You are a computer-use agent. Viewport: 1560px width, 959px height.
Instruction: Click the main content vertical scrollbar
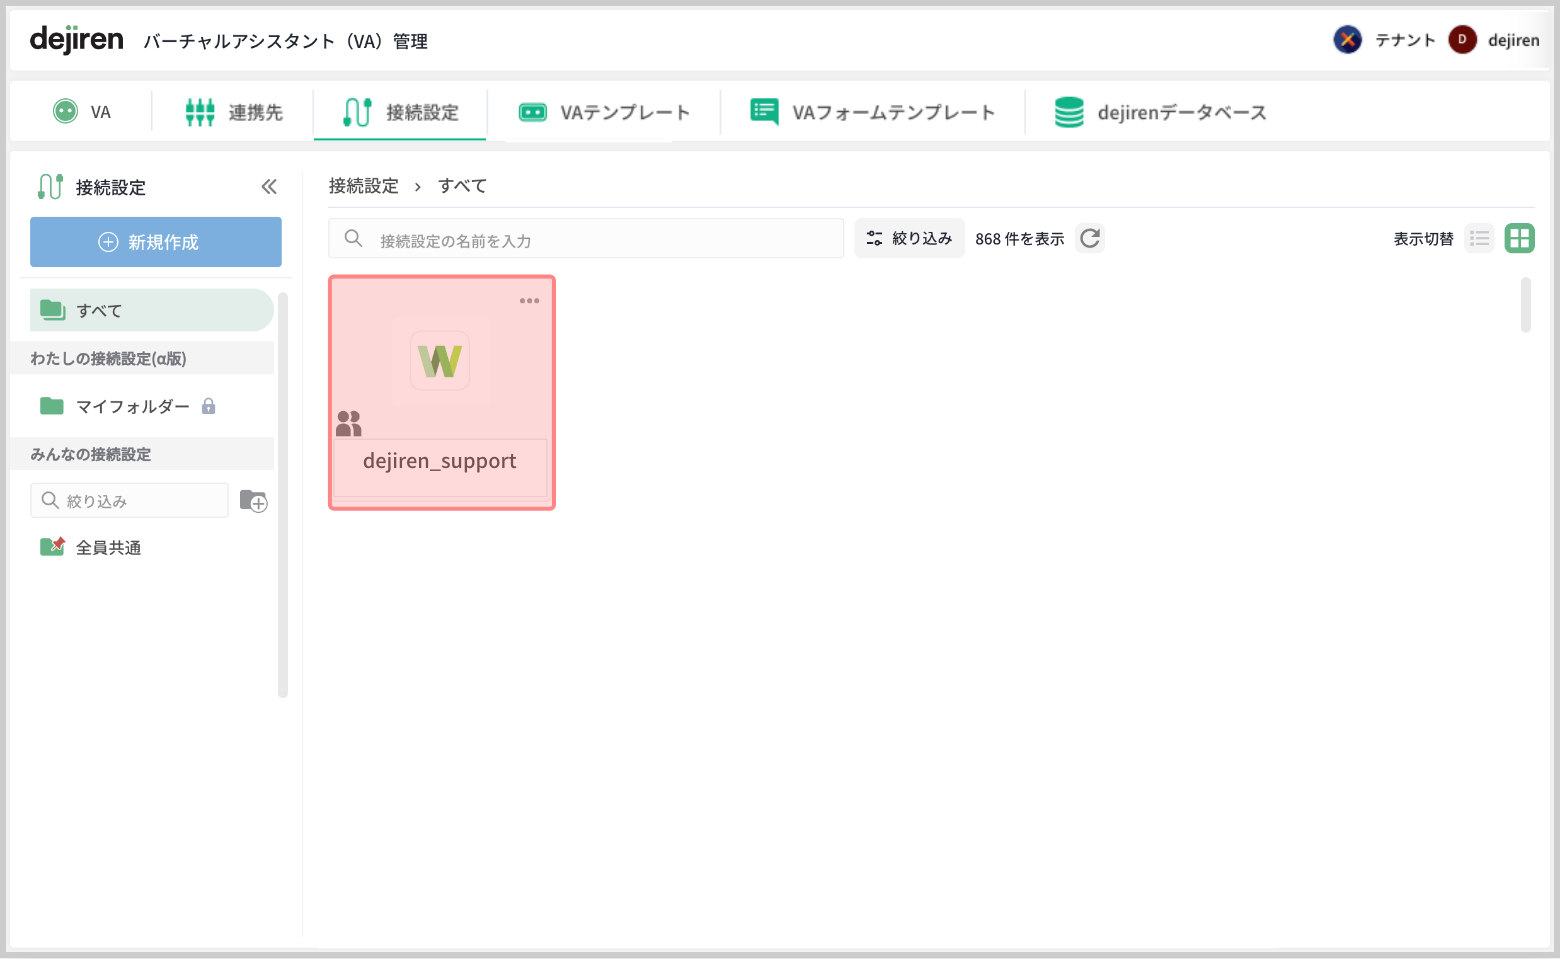[1526, 305]
